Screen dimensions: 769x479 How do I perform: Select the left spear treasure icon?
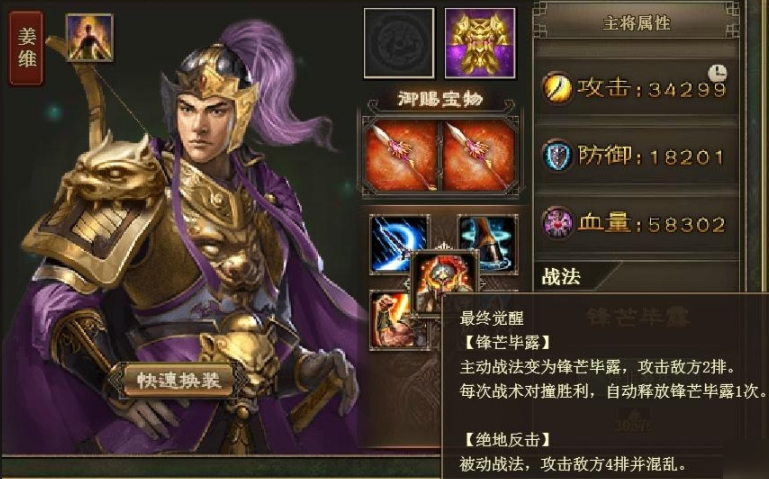tap(402, 156)
